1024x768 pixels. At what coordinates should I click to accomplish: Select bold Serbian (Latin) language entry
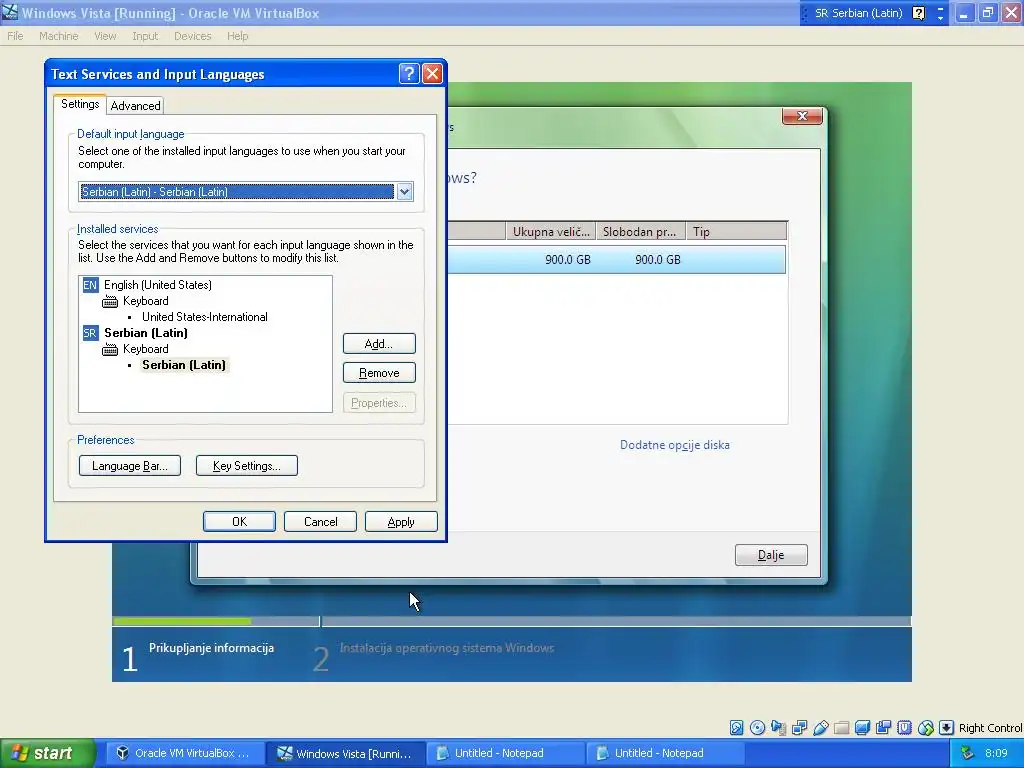point(146,333)
